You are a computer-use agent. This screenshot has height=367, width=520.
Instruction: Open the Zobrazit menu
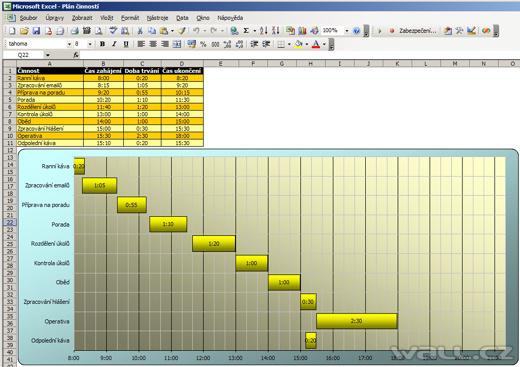tap(82, 18)
